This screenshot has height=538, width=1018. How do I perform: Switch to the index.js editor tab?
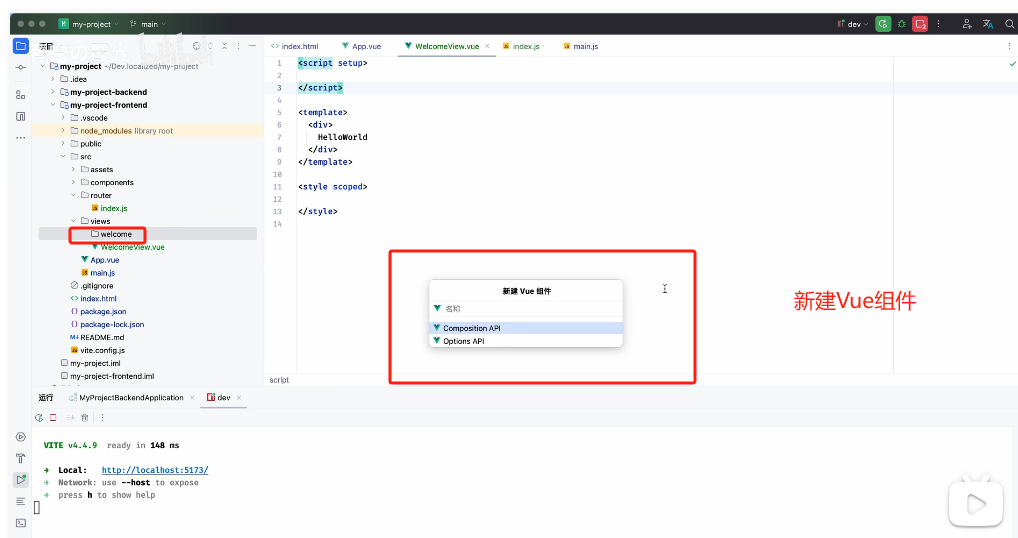(x=521, y=46)
